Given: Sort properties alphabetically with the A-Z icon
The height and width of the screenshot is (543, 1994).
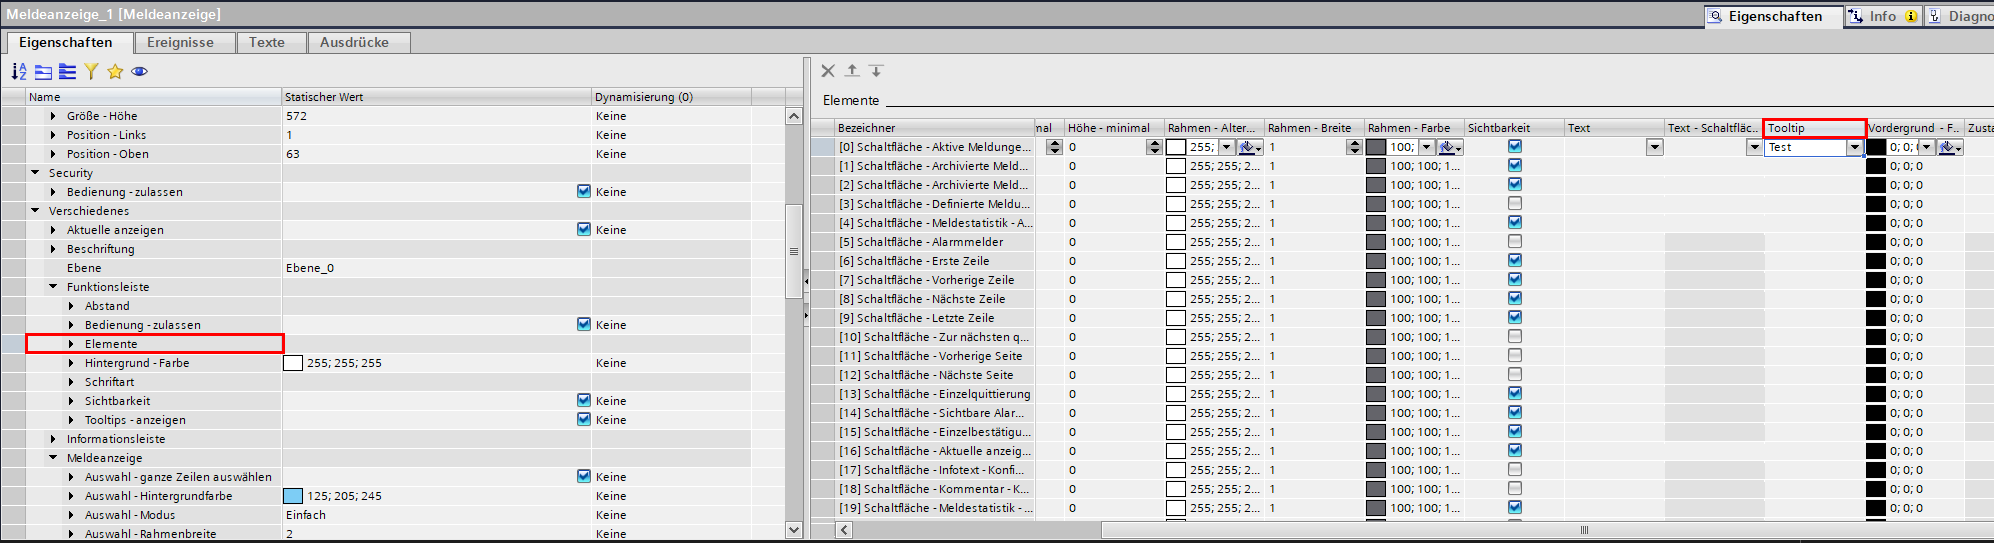Looking at the screenshot, I should pyautogui.click(x=19, y=71).
